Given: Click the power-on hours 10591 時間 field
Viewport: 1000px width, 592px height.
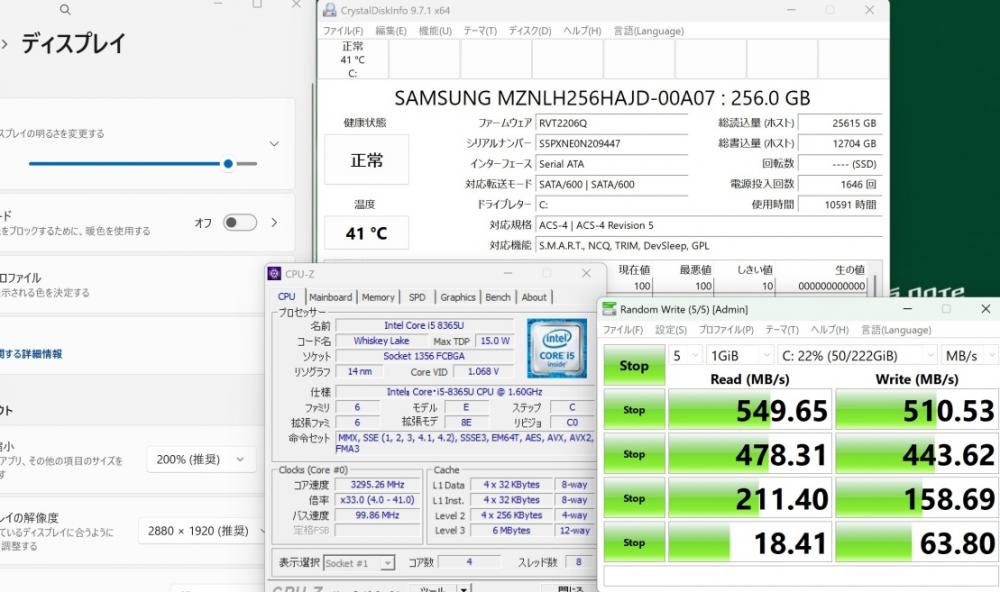Looking at the screenshot, I should tap(840, 205).
